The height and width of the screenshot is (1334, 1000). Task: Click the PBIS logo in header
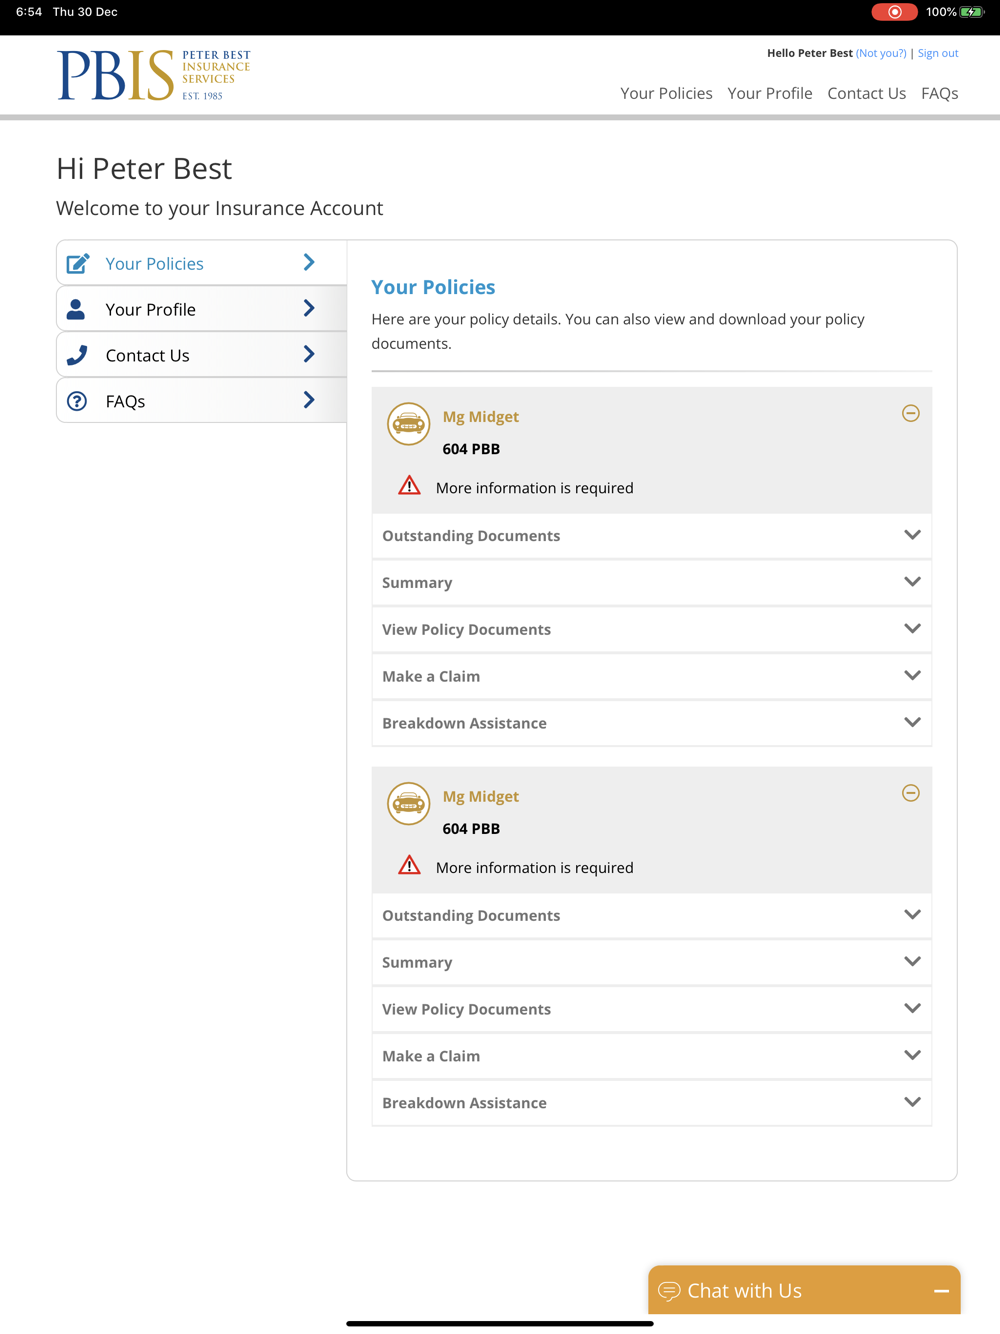tap(153, 75)
